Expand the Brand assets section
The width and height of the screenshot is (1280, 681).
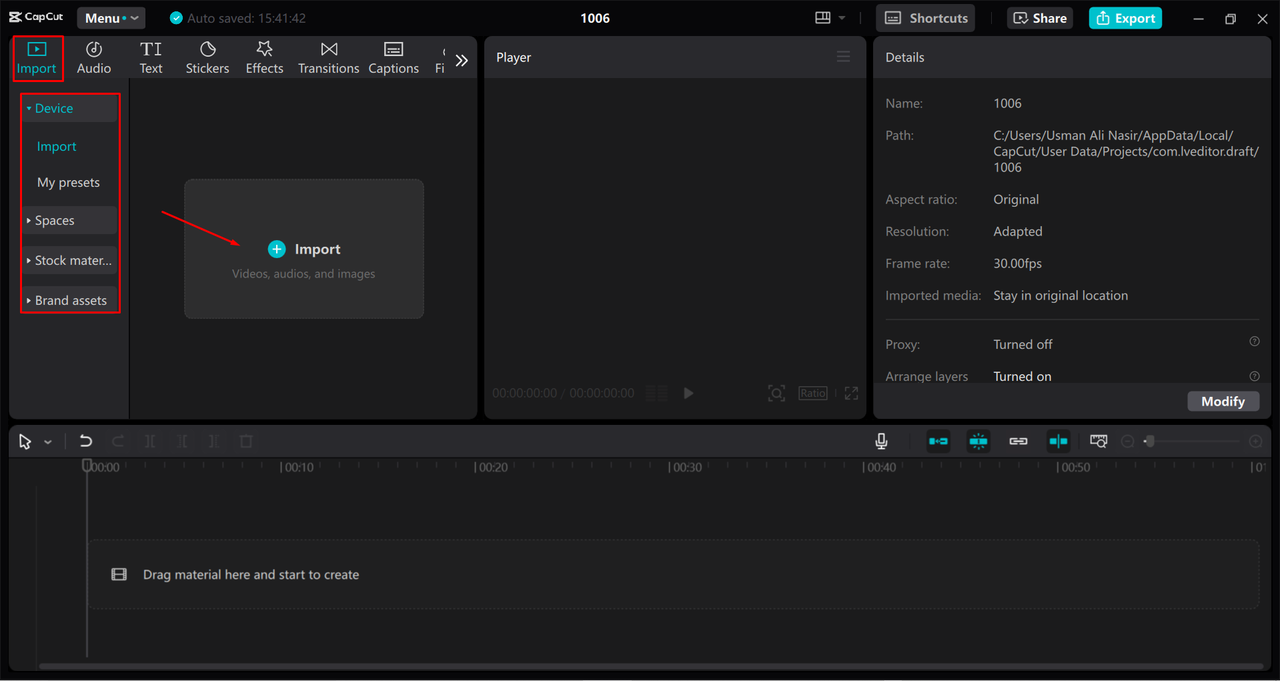[x=70, y=300]
